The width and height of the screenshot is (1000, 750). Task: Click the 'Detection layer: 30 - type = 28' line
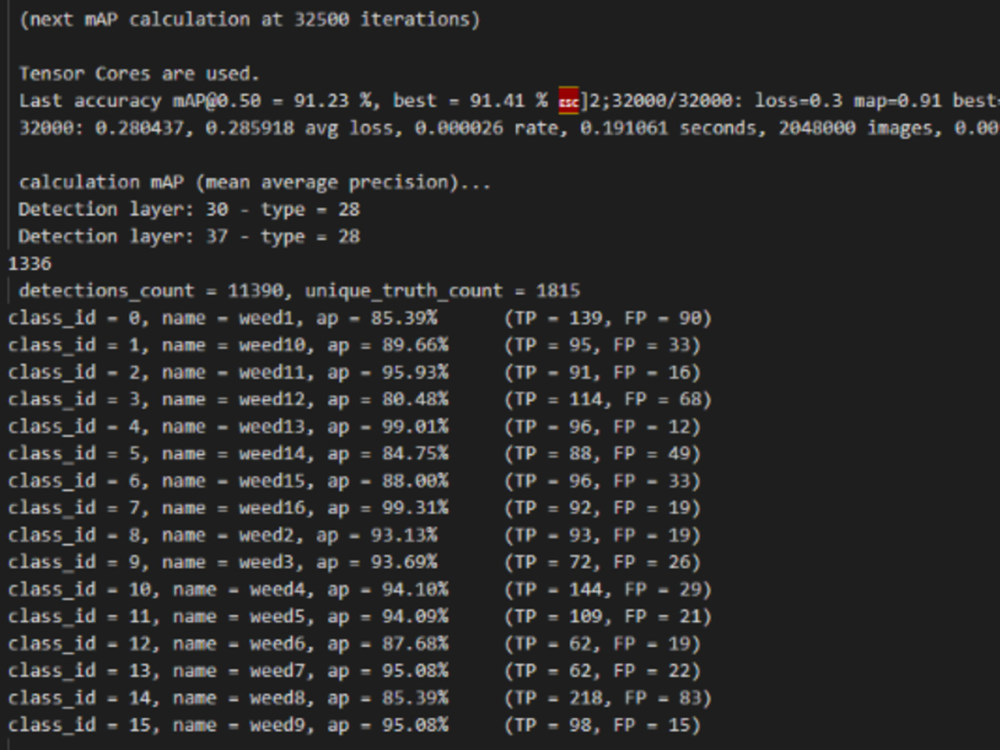tap(189, 209)
